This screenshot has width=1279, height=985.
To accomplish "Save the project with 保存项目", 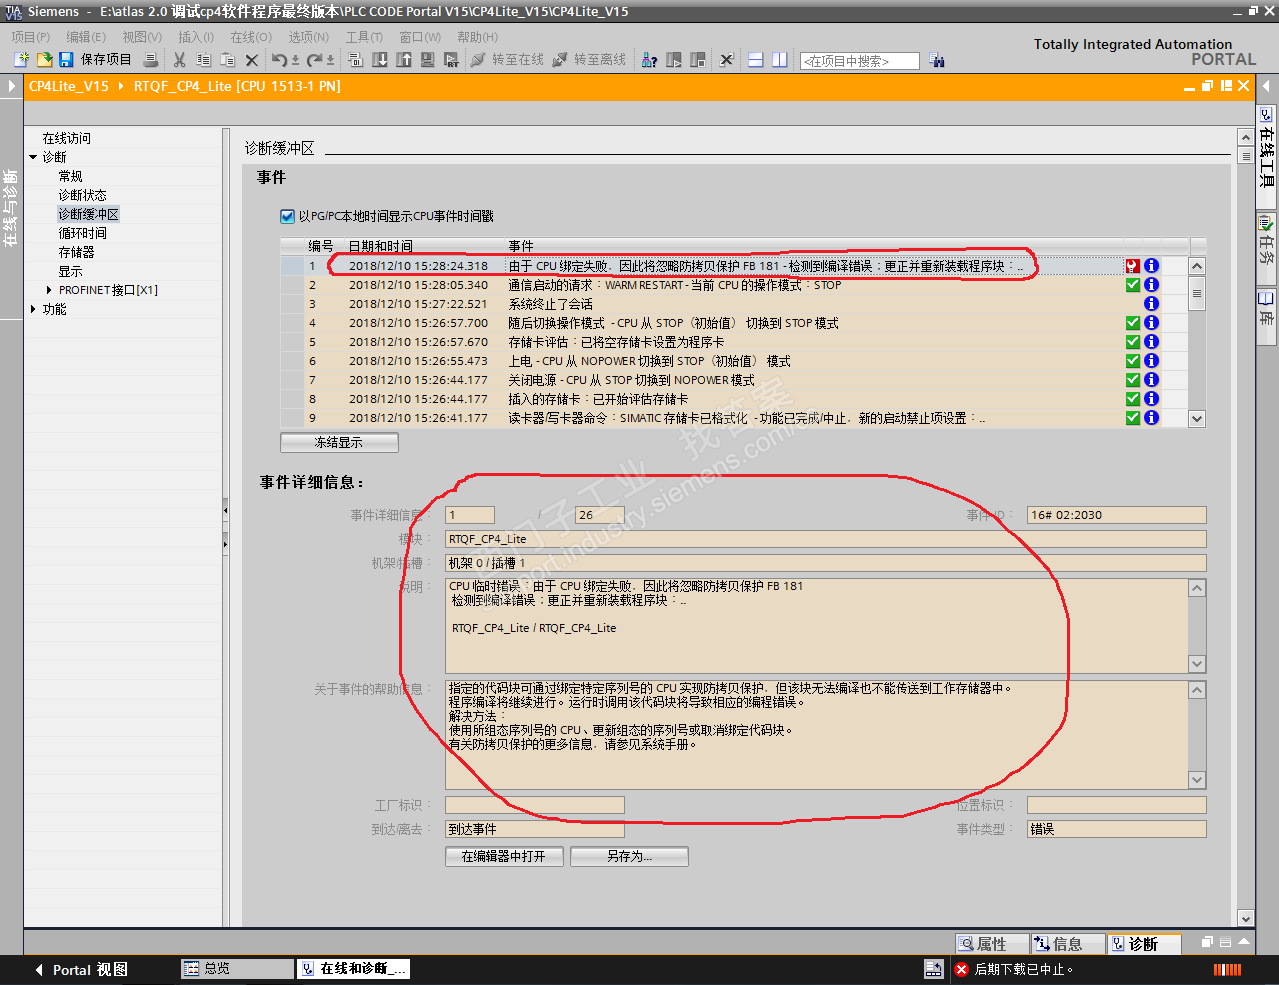I will pos(95,60).
